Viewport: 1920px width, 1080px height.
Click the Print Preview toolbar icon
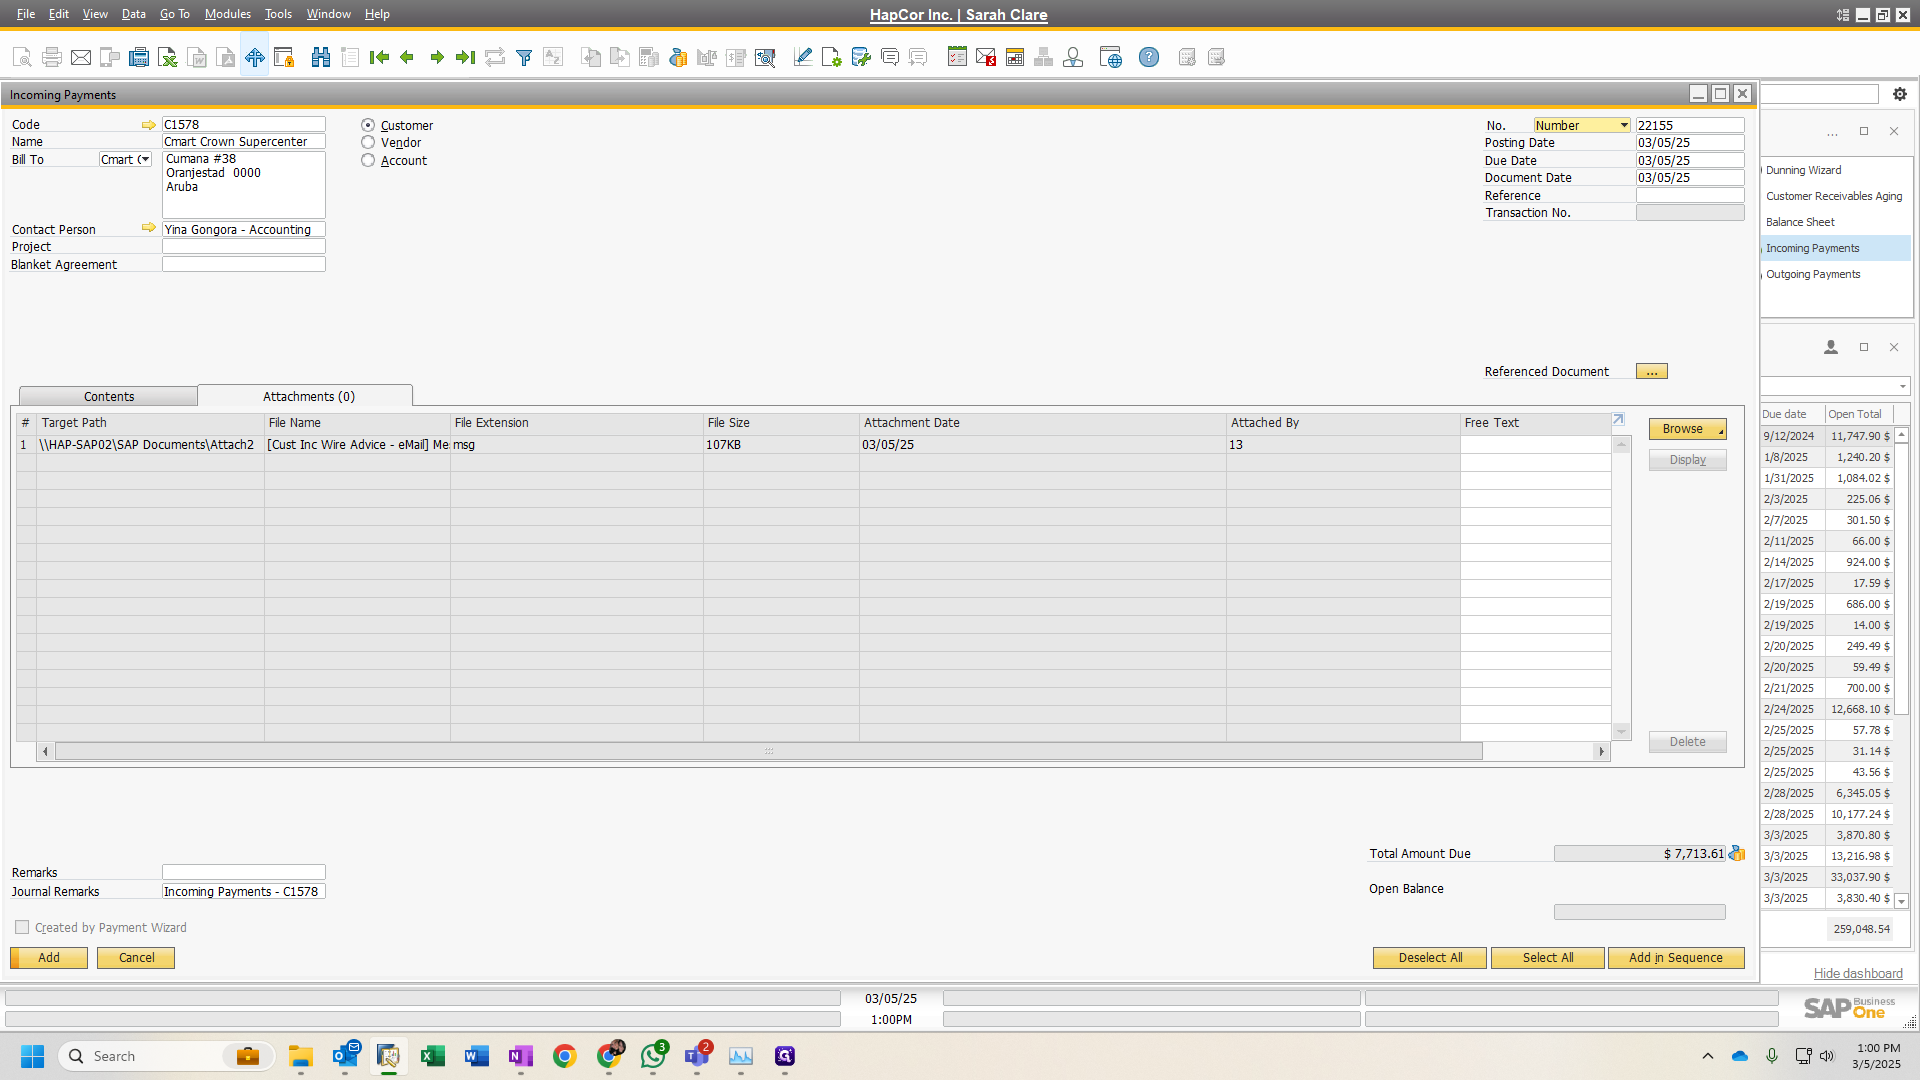pyautogui.click(x=22, y=57)
